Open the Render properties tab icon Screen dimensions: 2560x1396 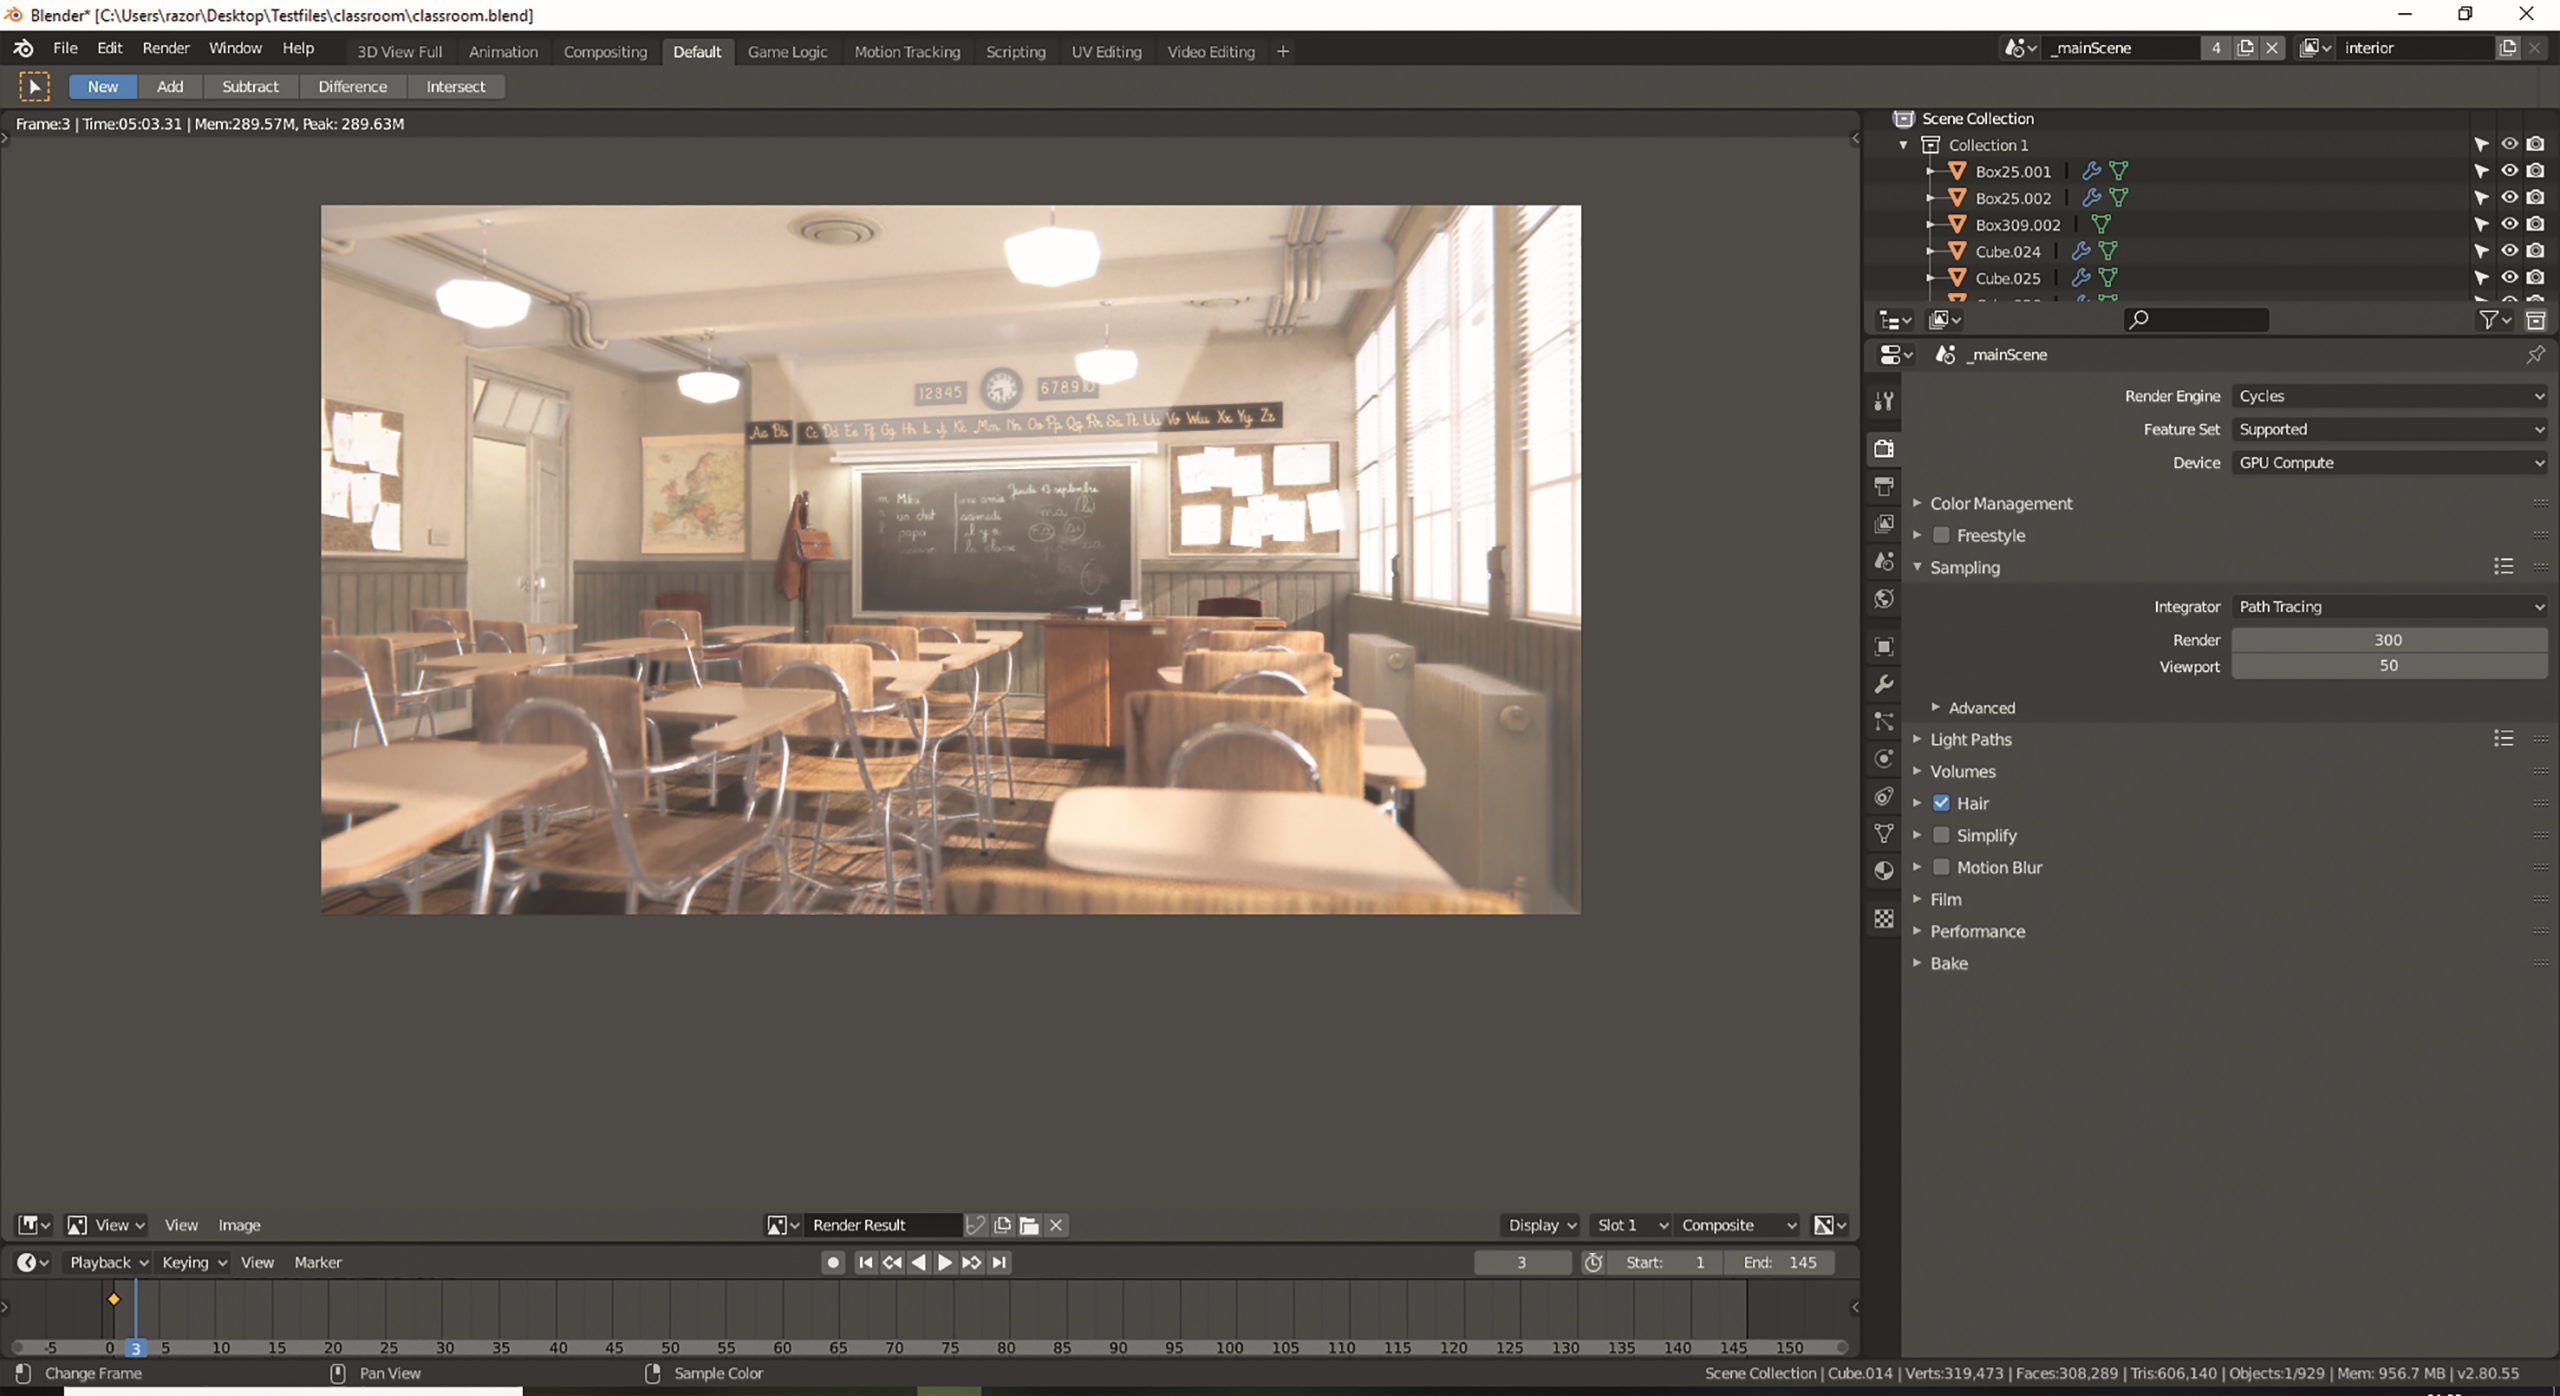click(1884, 448)
